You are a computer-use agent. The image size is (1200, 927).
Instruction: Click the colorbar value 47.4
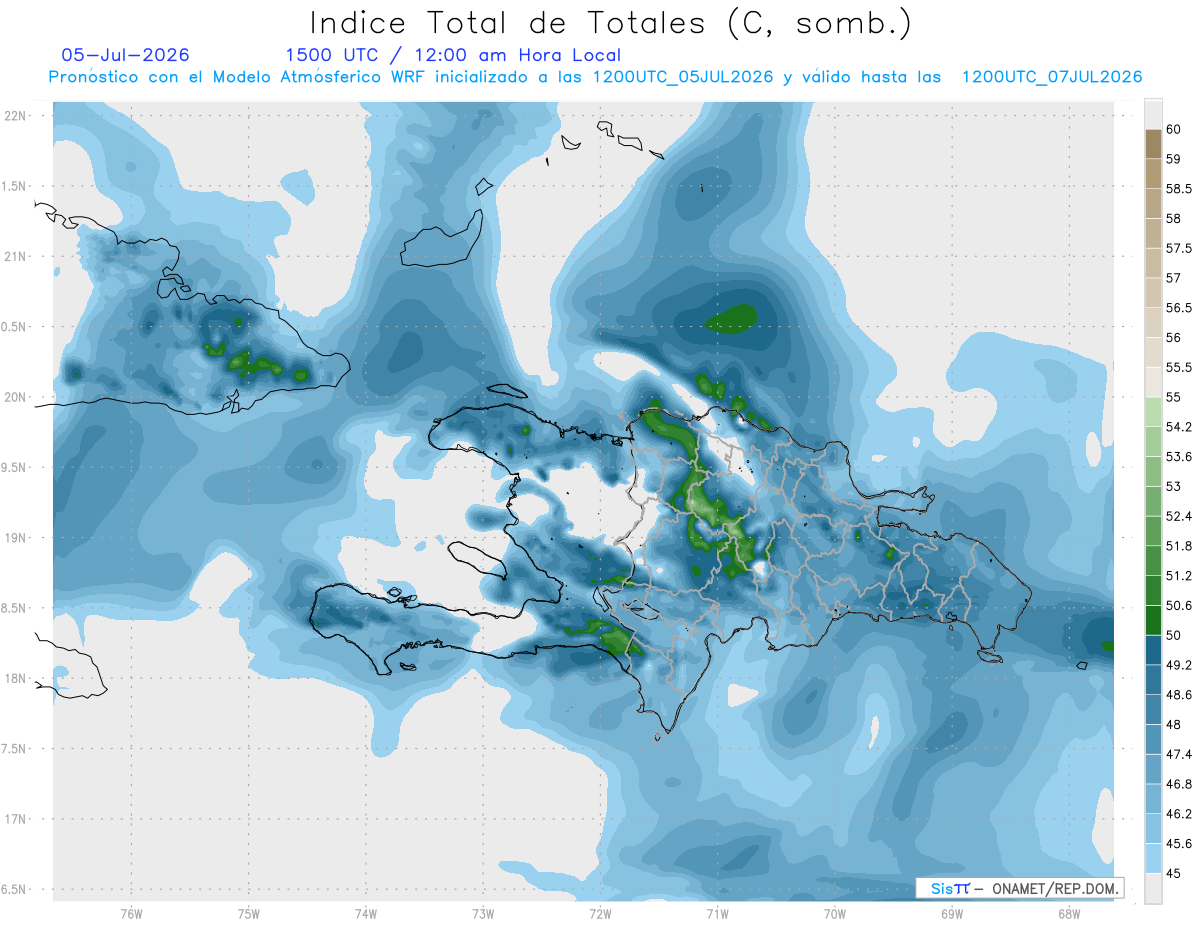(1179, 754)
